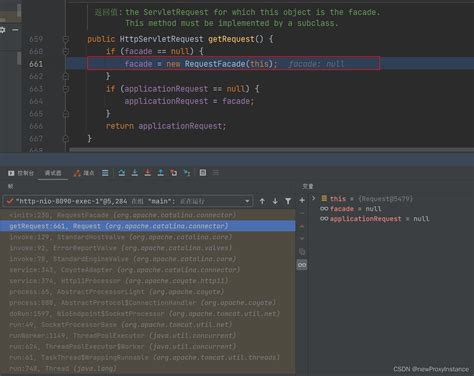The image size is (474, 376).
Task: Click the frames filter funnel icon
Action: tap(288, 201)
